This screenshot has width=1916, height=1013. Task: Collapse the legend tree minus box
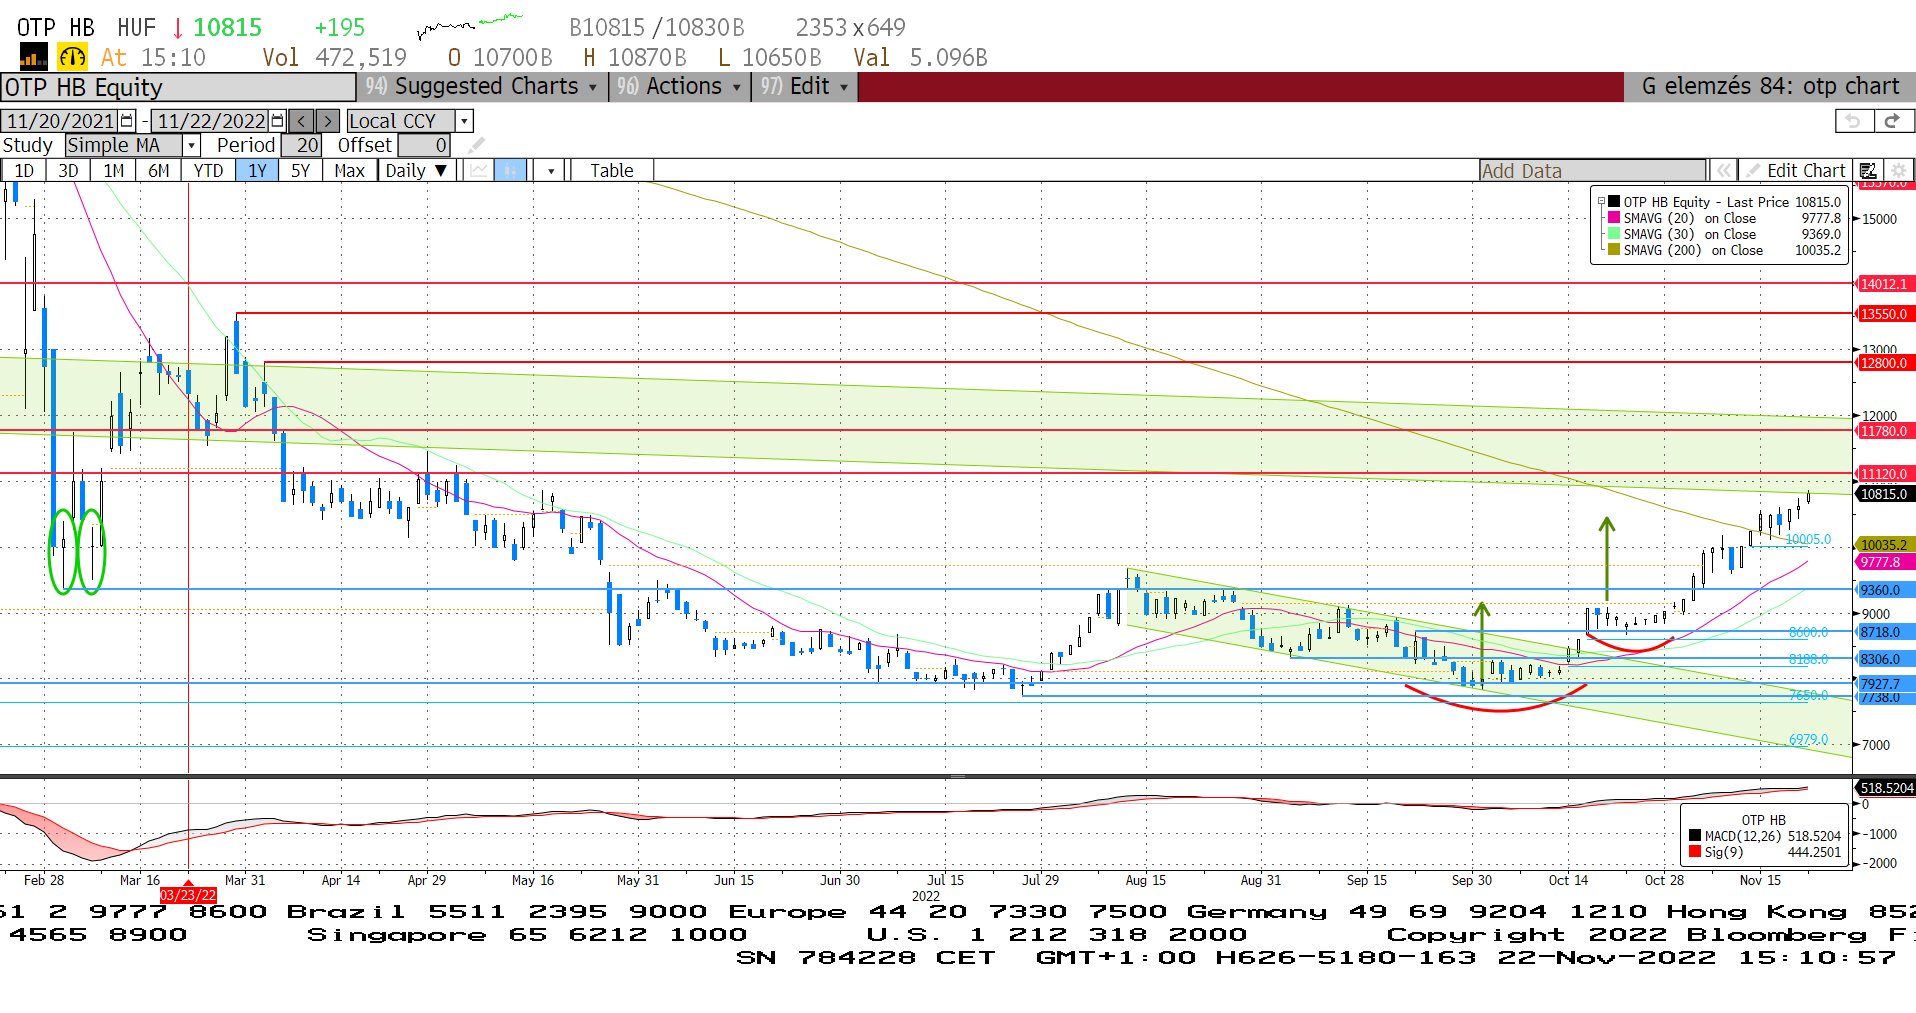click(1601, 202)
